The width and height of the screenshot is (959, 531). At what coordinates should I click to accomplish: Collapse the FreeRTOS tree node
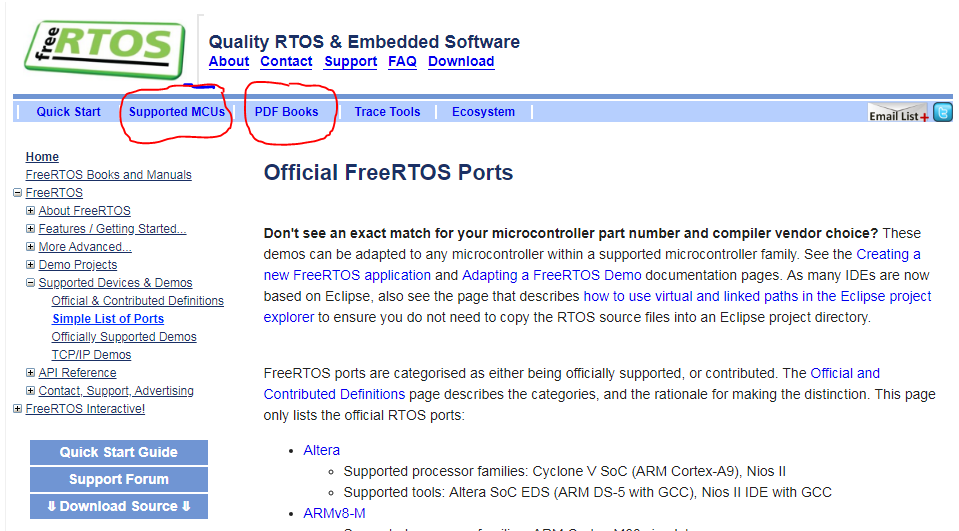pos(18,193)
